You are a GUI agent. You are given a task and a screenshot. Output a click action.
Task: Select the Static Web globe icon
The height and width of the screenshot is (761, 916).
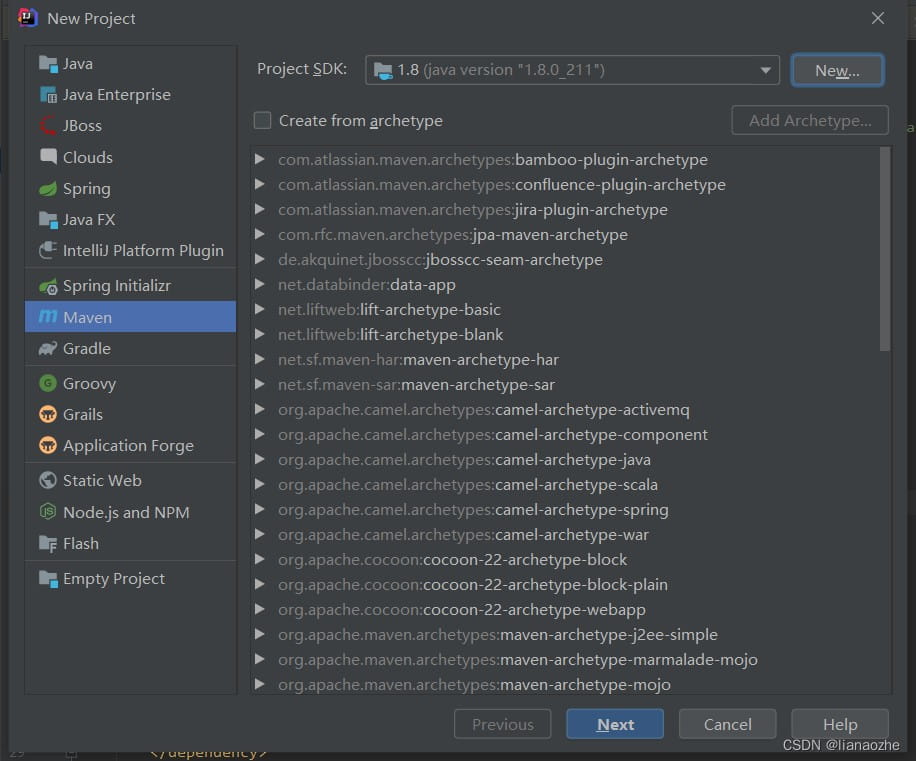[48, 481]
